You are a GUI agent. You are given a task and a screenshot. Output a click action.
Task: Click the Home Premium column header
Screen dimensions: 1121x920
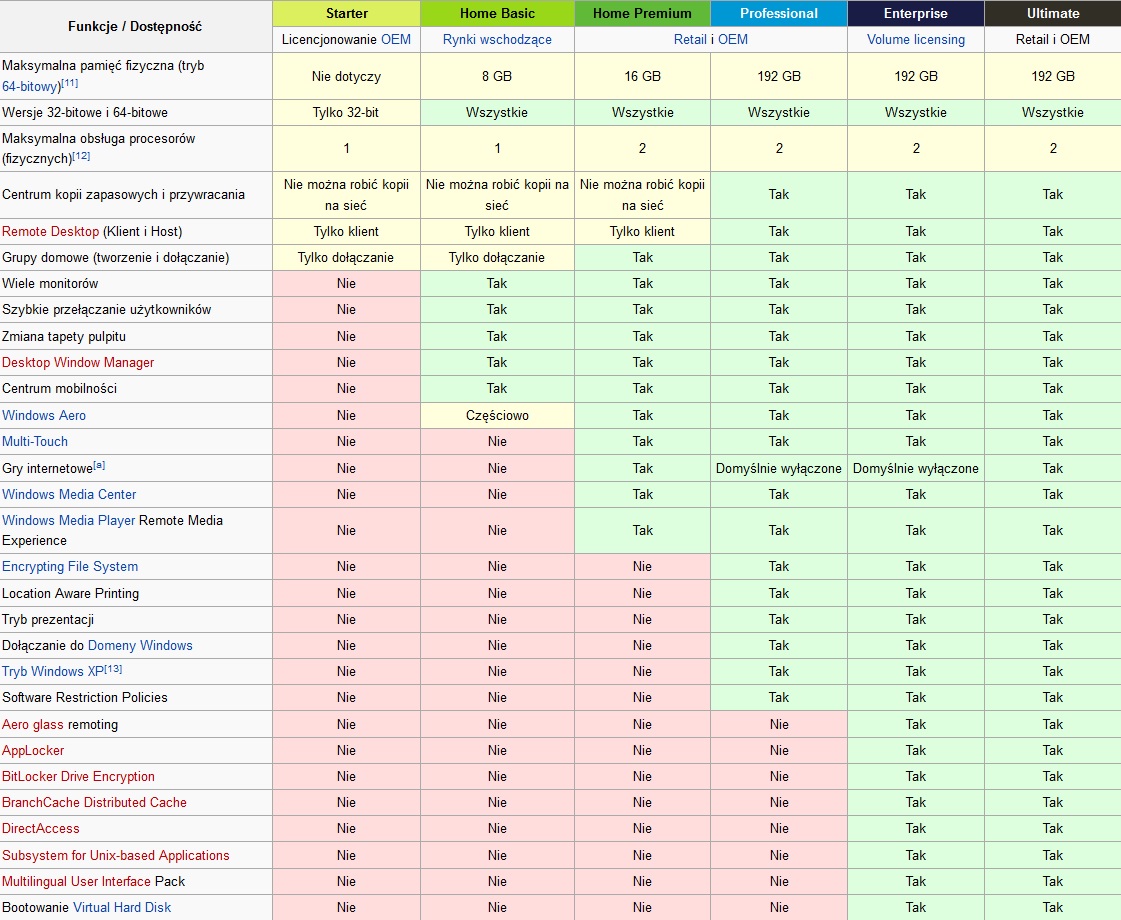pos(642,13)
